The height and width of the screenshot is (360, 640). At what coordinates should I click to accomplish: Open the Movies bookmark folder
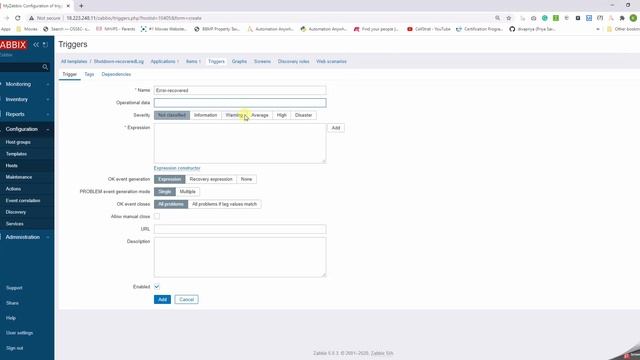coord(27,29)
